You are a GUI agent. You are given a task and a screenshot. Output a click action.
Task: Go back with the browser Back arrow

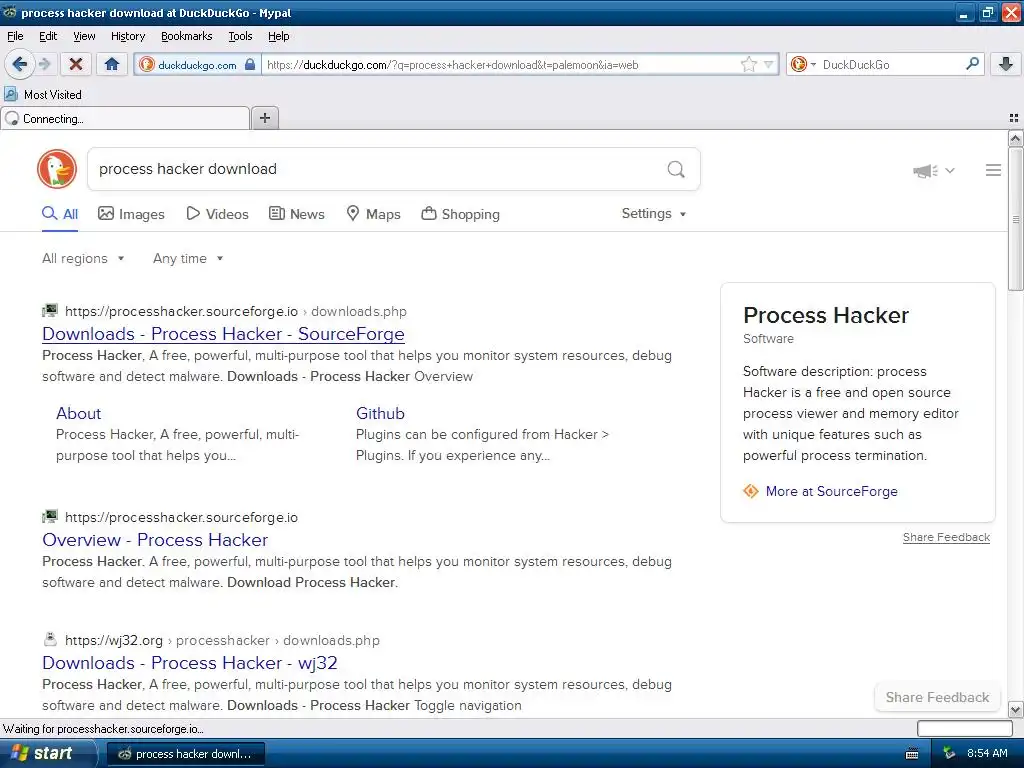point(18,64)
